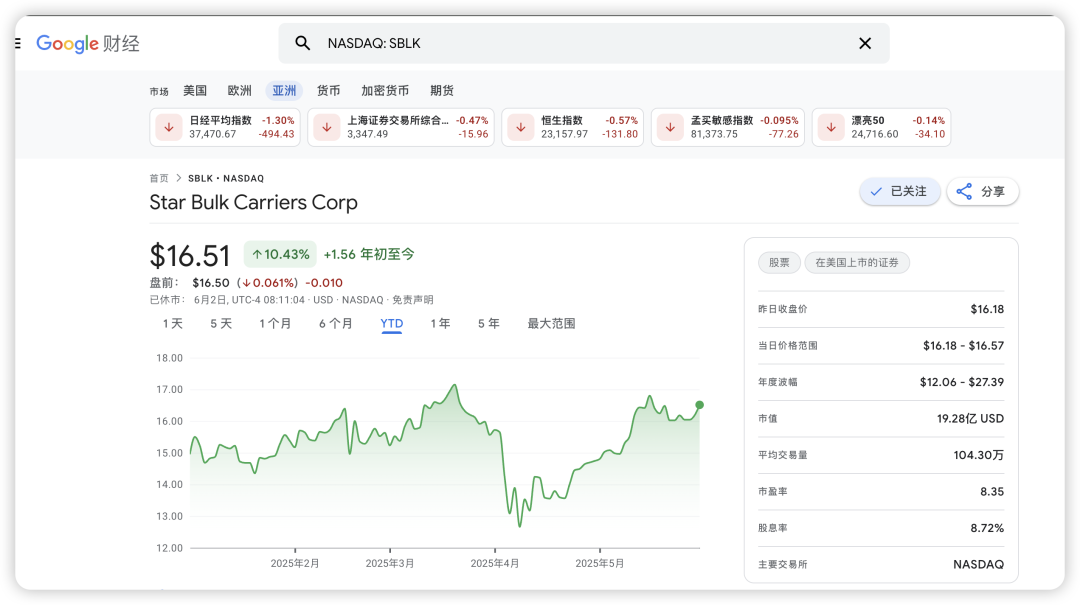Focus the NASDAQ: SBLK search field
Image resolution: width=1080 pixels, height=605 pixels.
pos(584,43)
